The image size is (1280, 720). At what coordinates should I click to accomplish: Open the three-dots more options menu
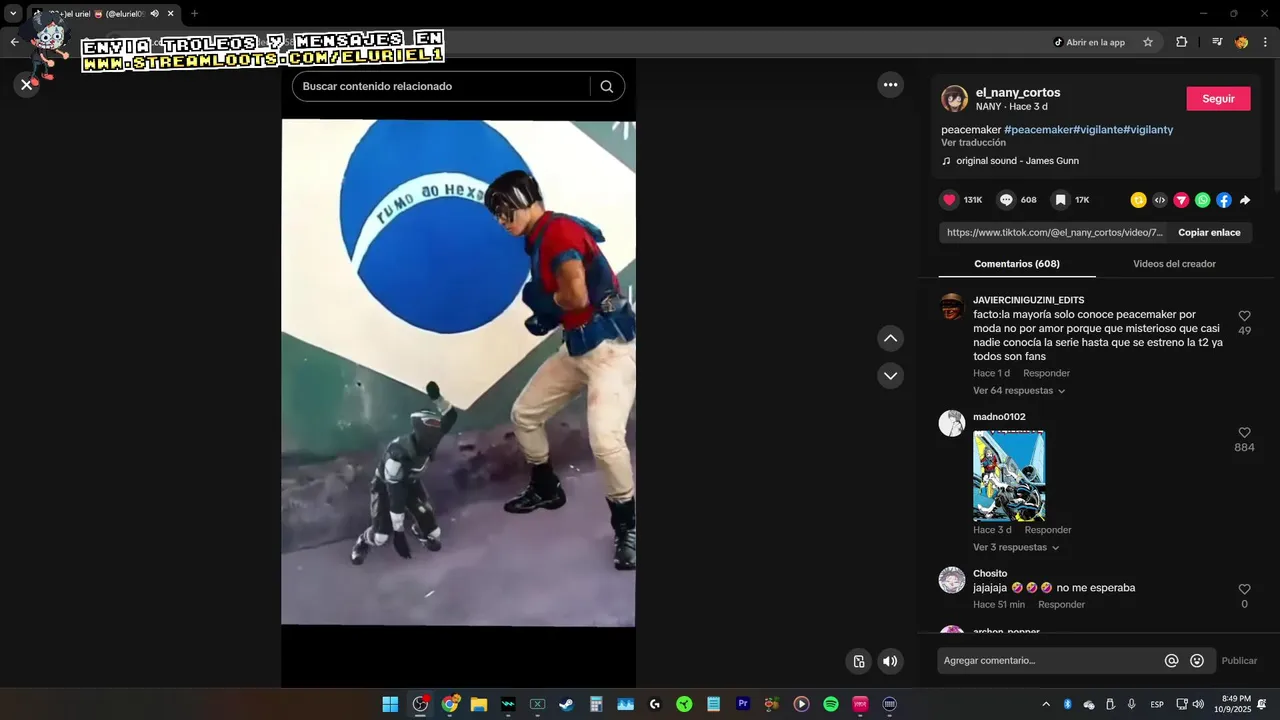coord(891,85)
